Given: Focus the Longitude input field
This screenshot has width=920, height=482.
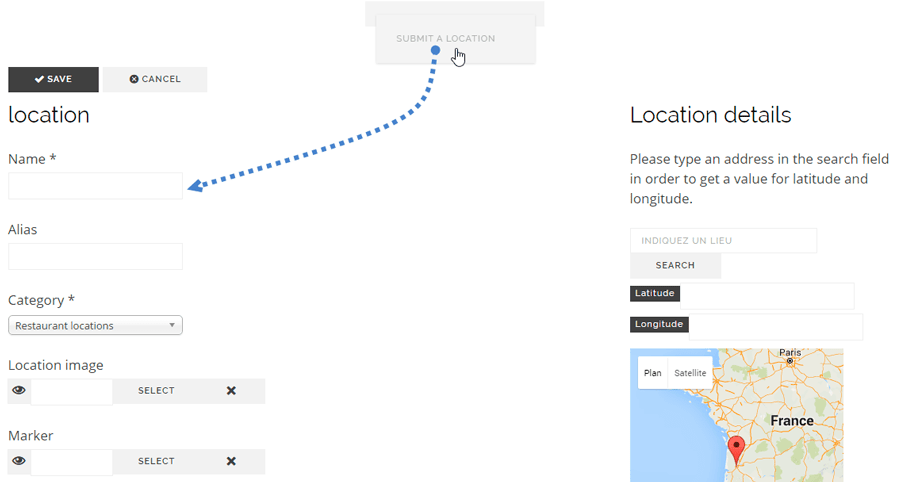Looking at the screenshot, I should point(776,327).
